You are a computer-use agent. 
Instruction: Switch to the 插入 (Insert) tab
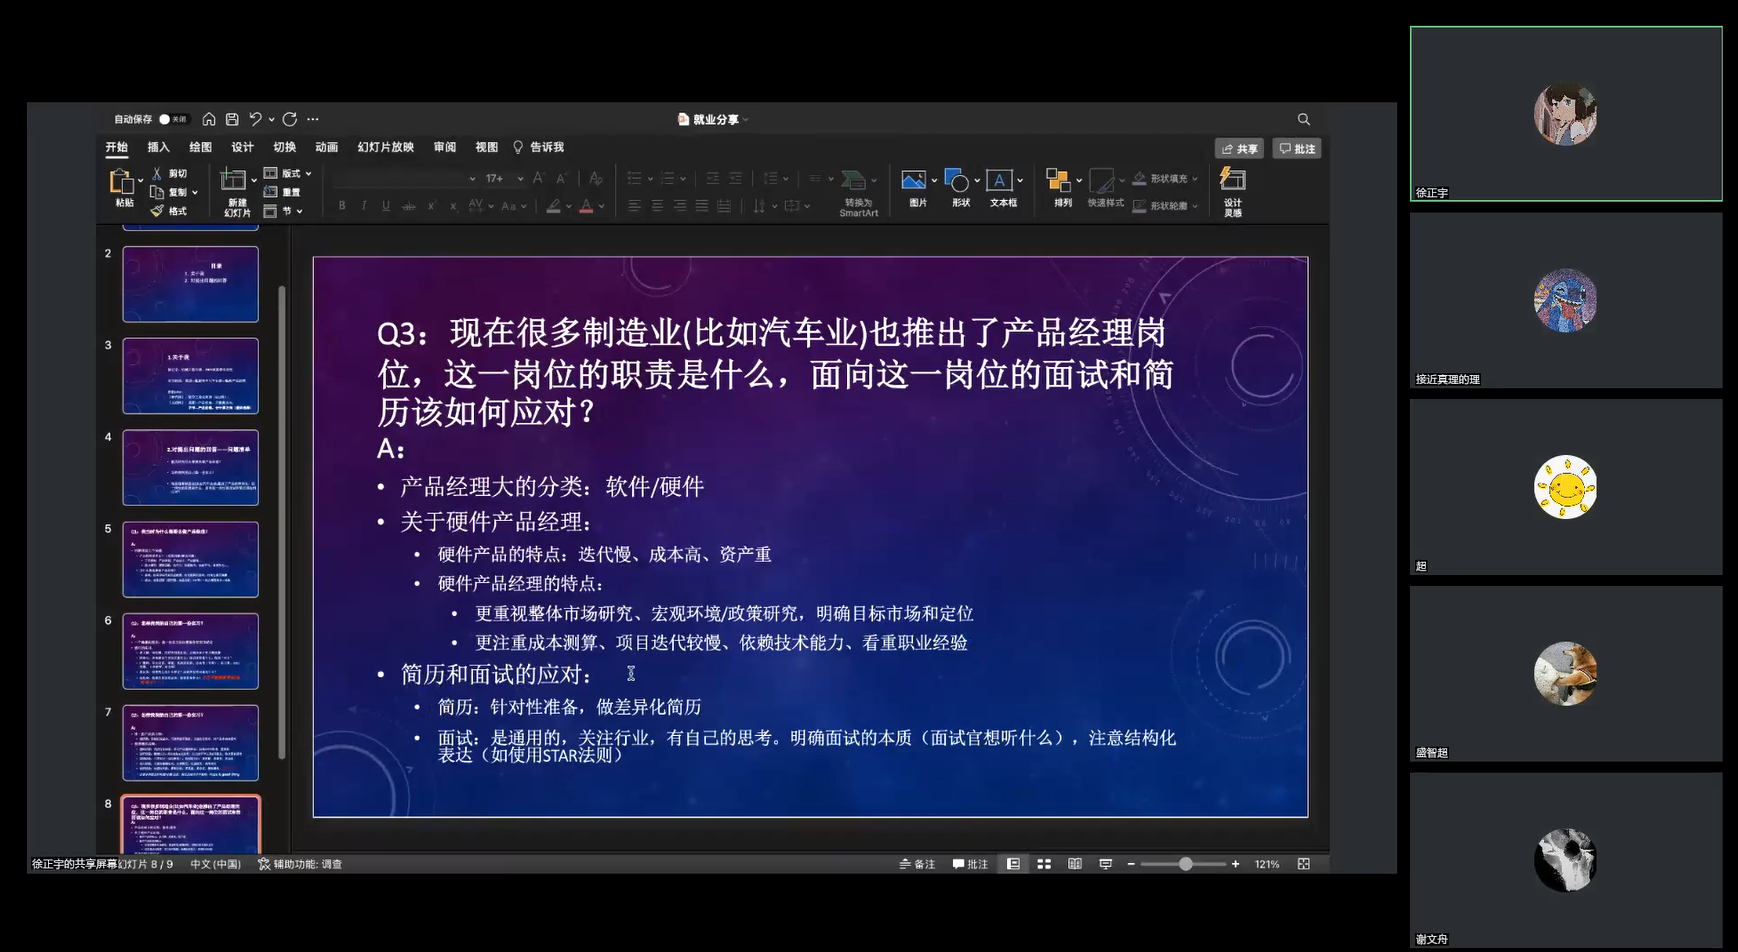[158, 147]
